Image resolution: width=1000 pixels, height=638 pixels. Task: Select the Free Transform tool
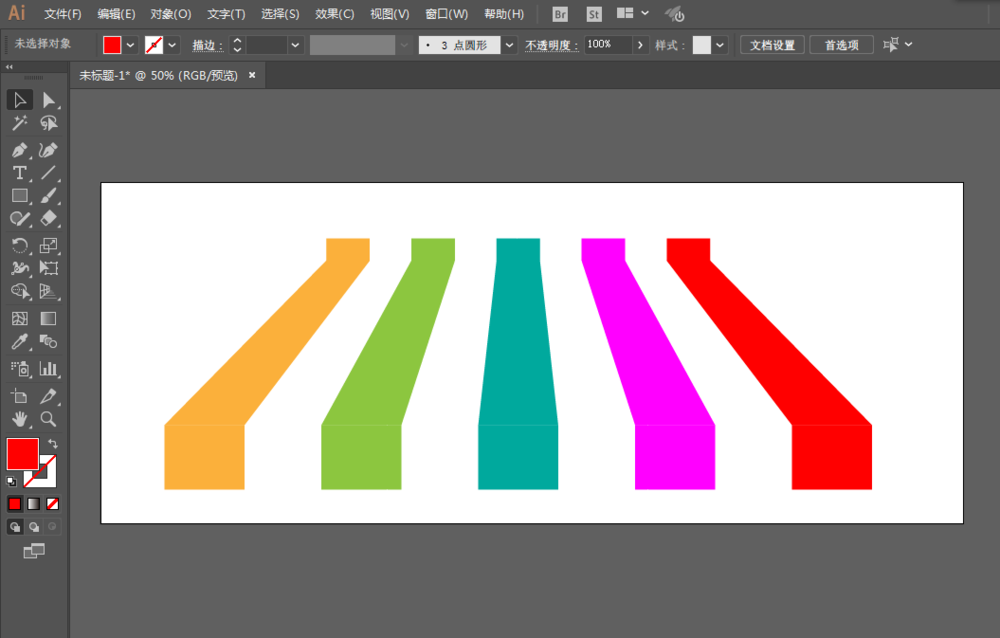48,269
